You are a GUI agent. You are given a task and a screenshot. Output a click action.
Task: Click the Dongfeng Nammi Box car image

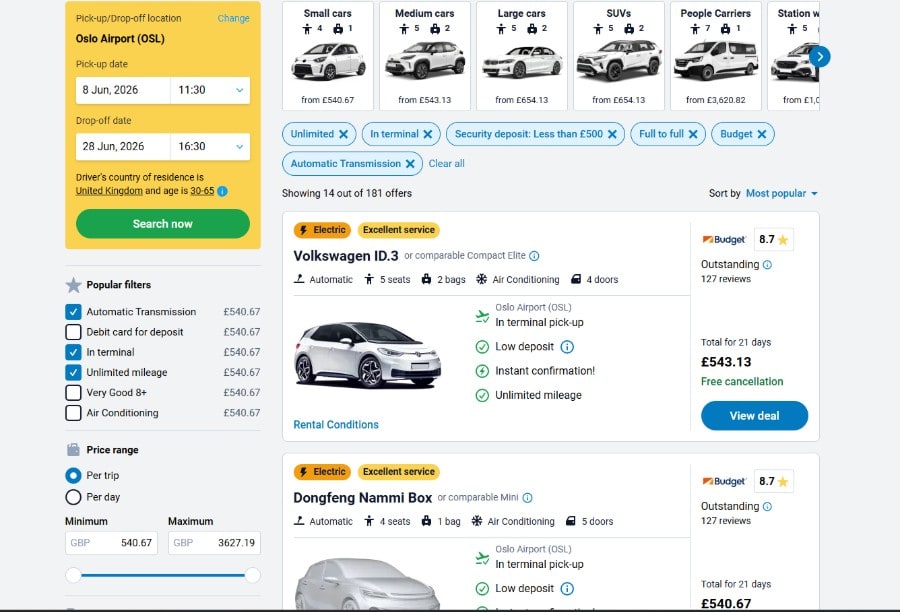[367, 586]
